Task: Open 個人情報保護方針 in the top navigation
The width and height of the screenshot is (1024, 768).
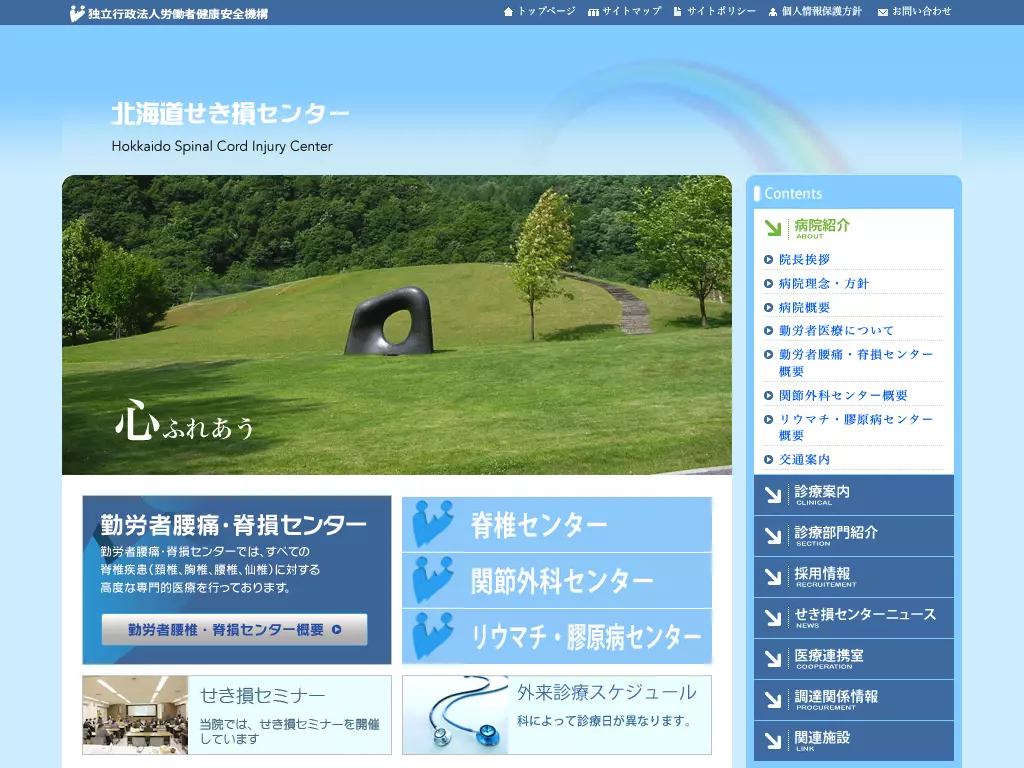Action: click(822, 12)
